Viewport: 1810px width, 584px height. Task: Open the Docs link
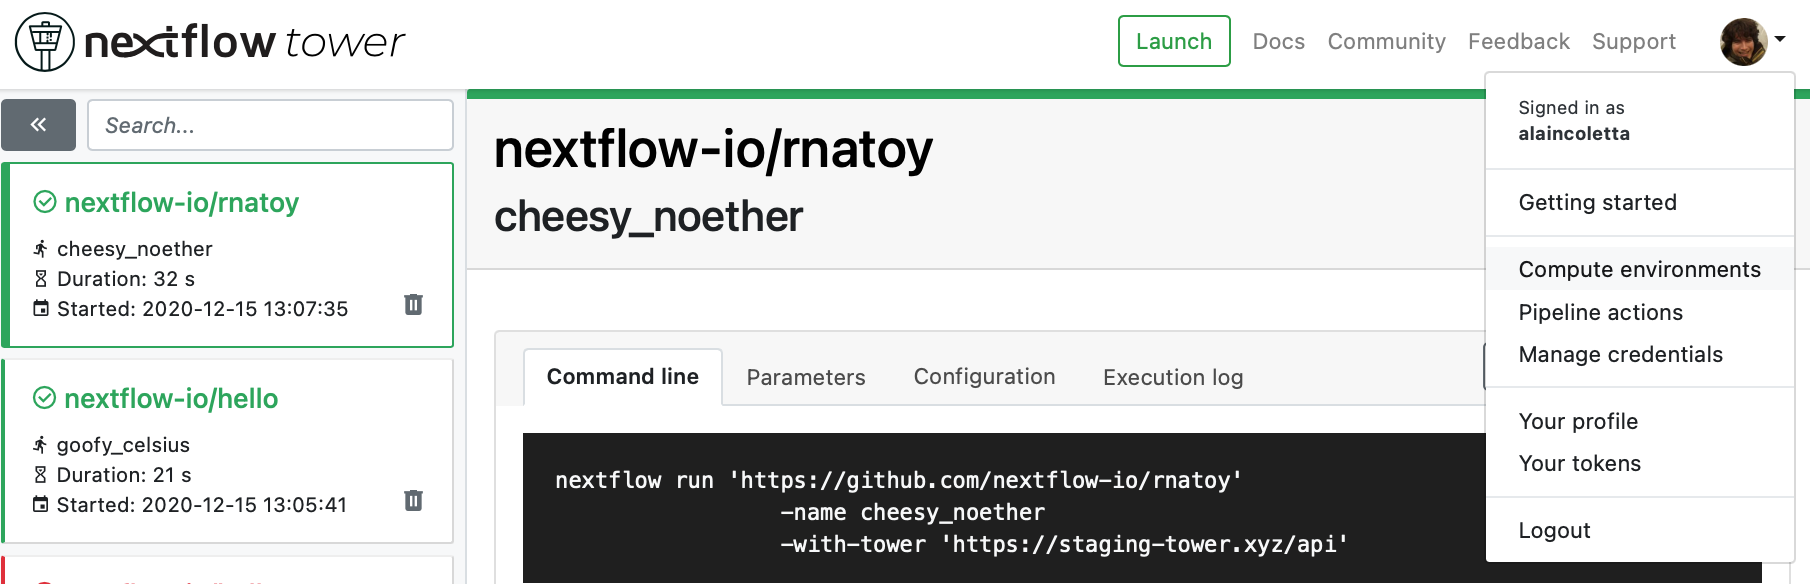tap(1279, 41)
